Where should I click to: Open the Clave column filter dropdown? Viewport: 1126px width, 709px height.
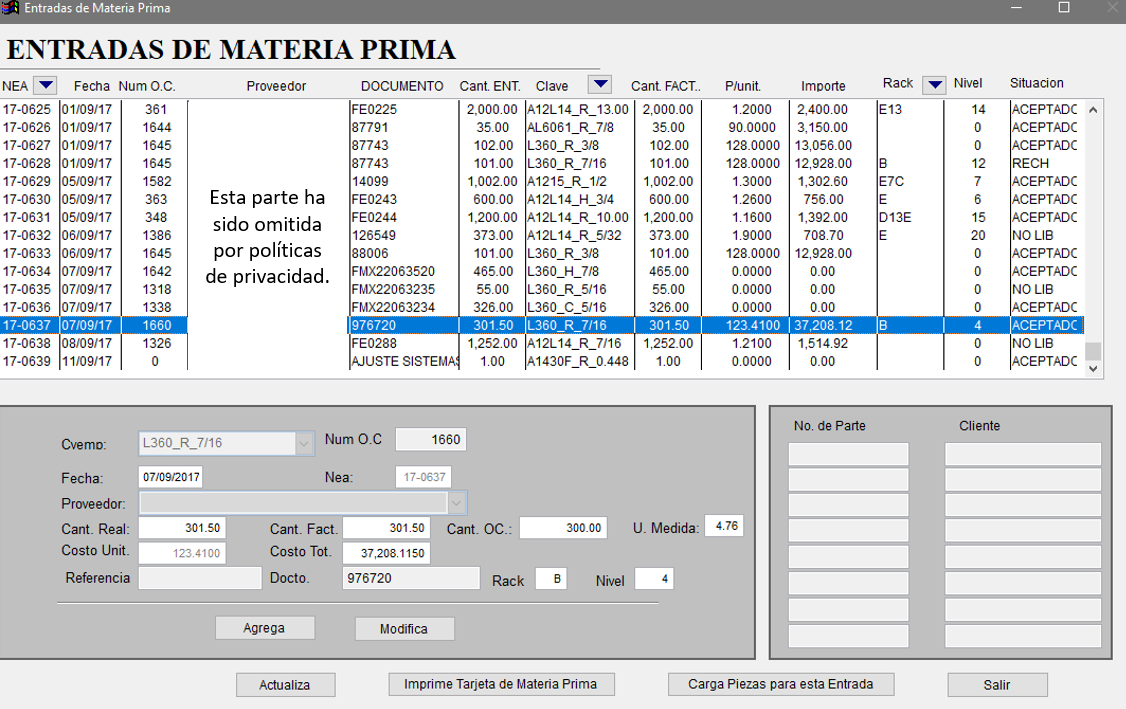click(599, 85)
